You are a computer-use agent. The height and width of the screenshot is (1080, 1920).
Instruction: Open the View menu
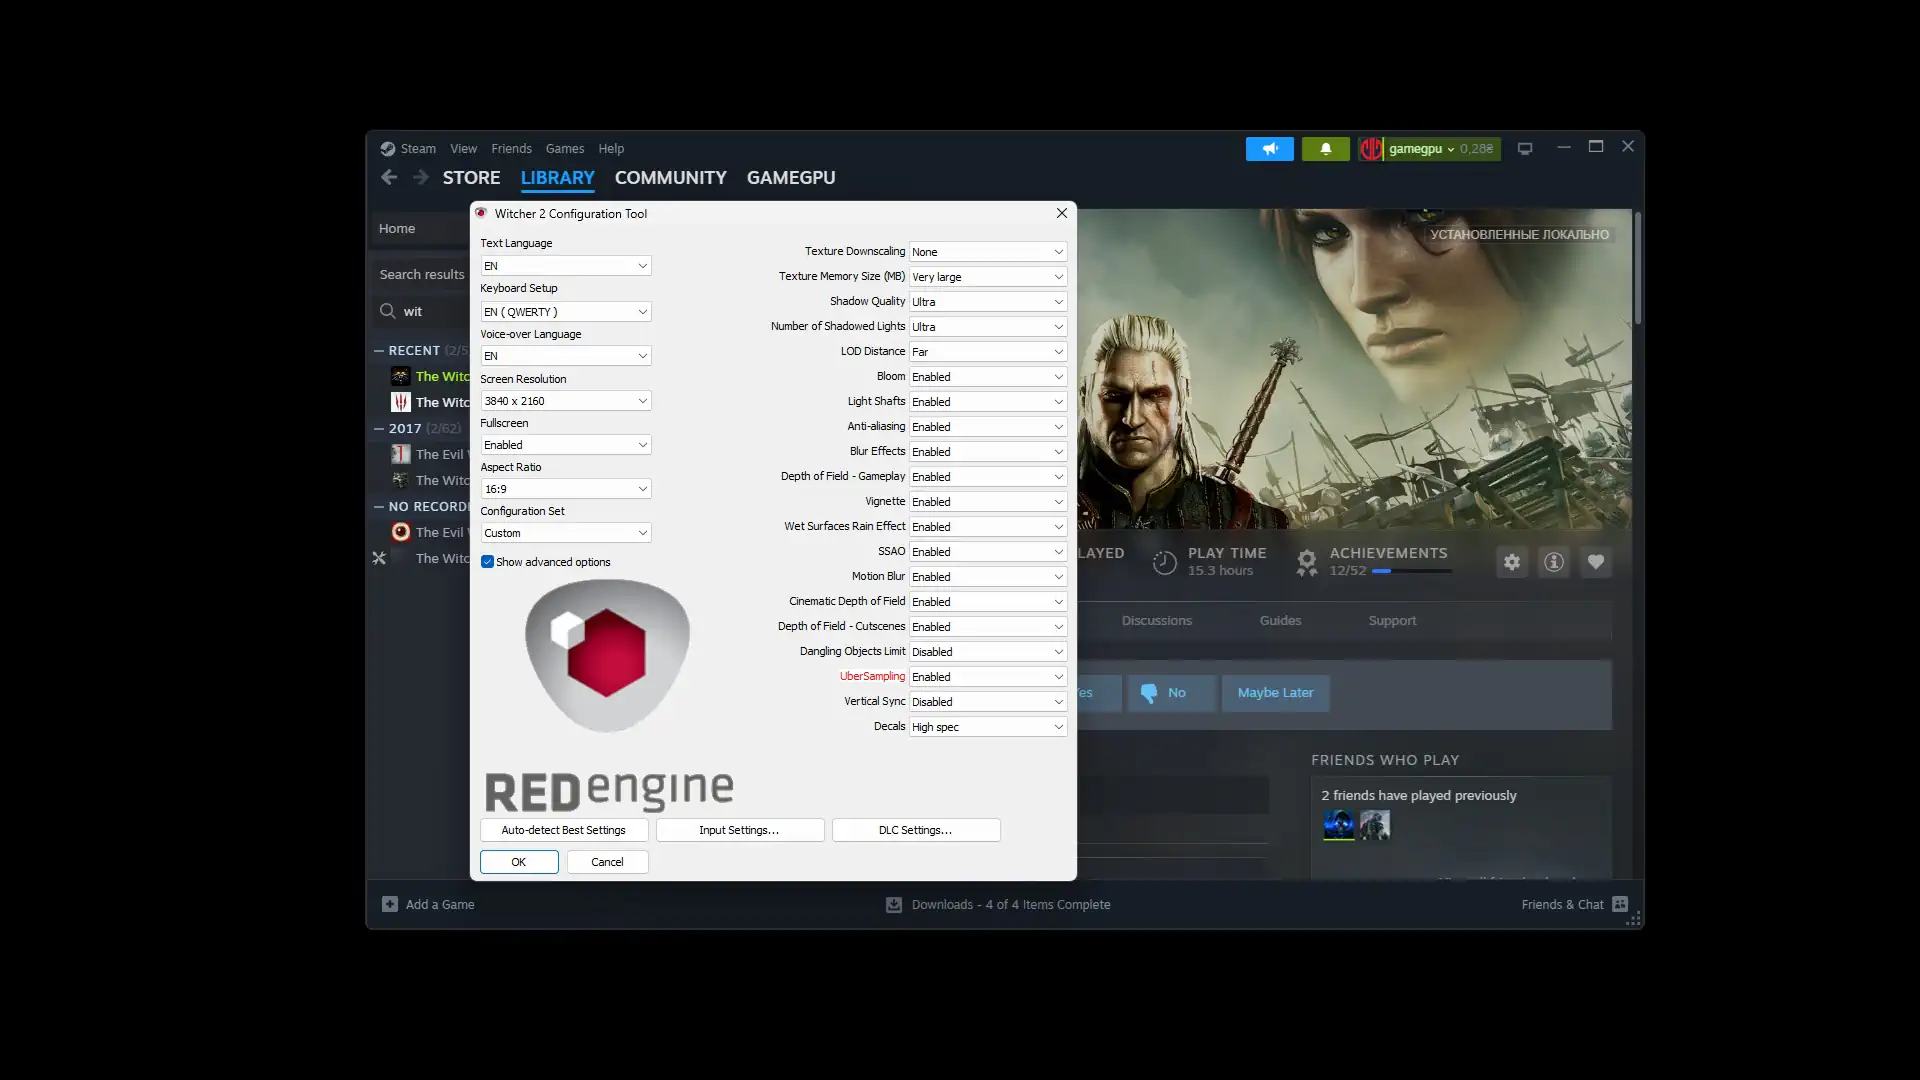coord(463,149)
